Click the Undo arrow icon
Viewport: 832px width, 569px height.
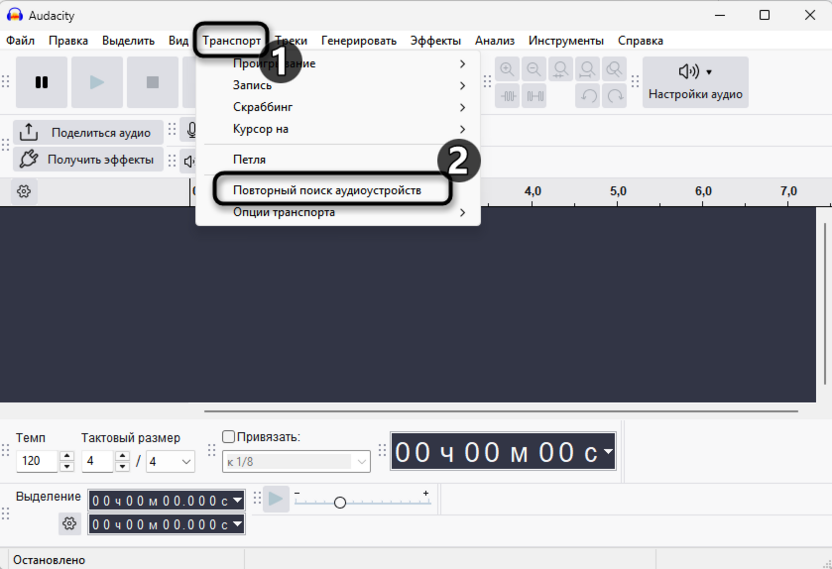(588, 96)
